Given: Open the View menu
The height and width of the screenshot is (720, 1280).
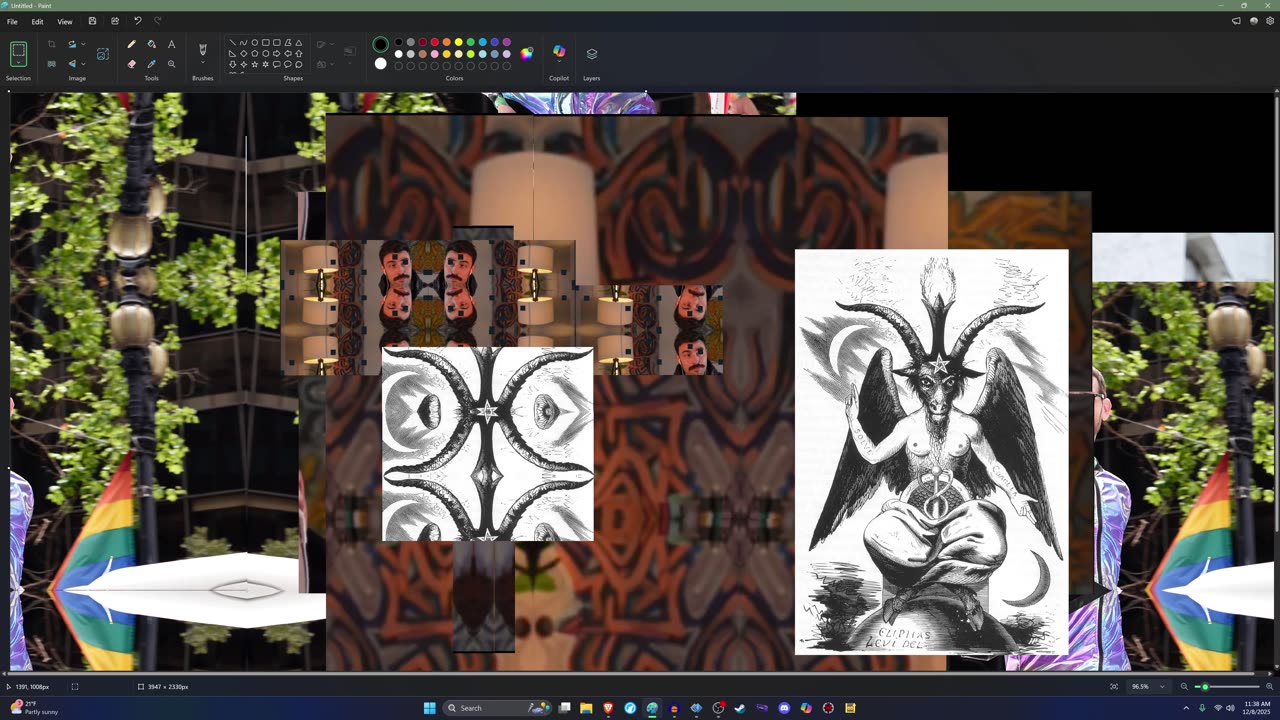Looking at the screenshot, I should point(64,21).
